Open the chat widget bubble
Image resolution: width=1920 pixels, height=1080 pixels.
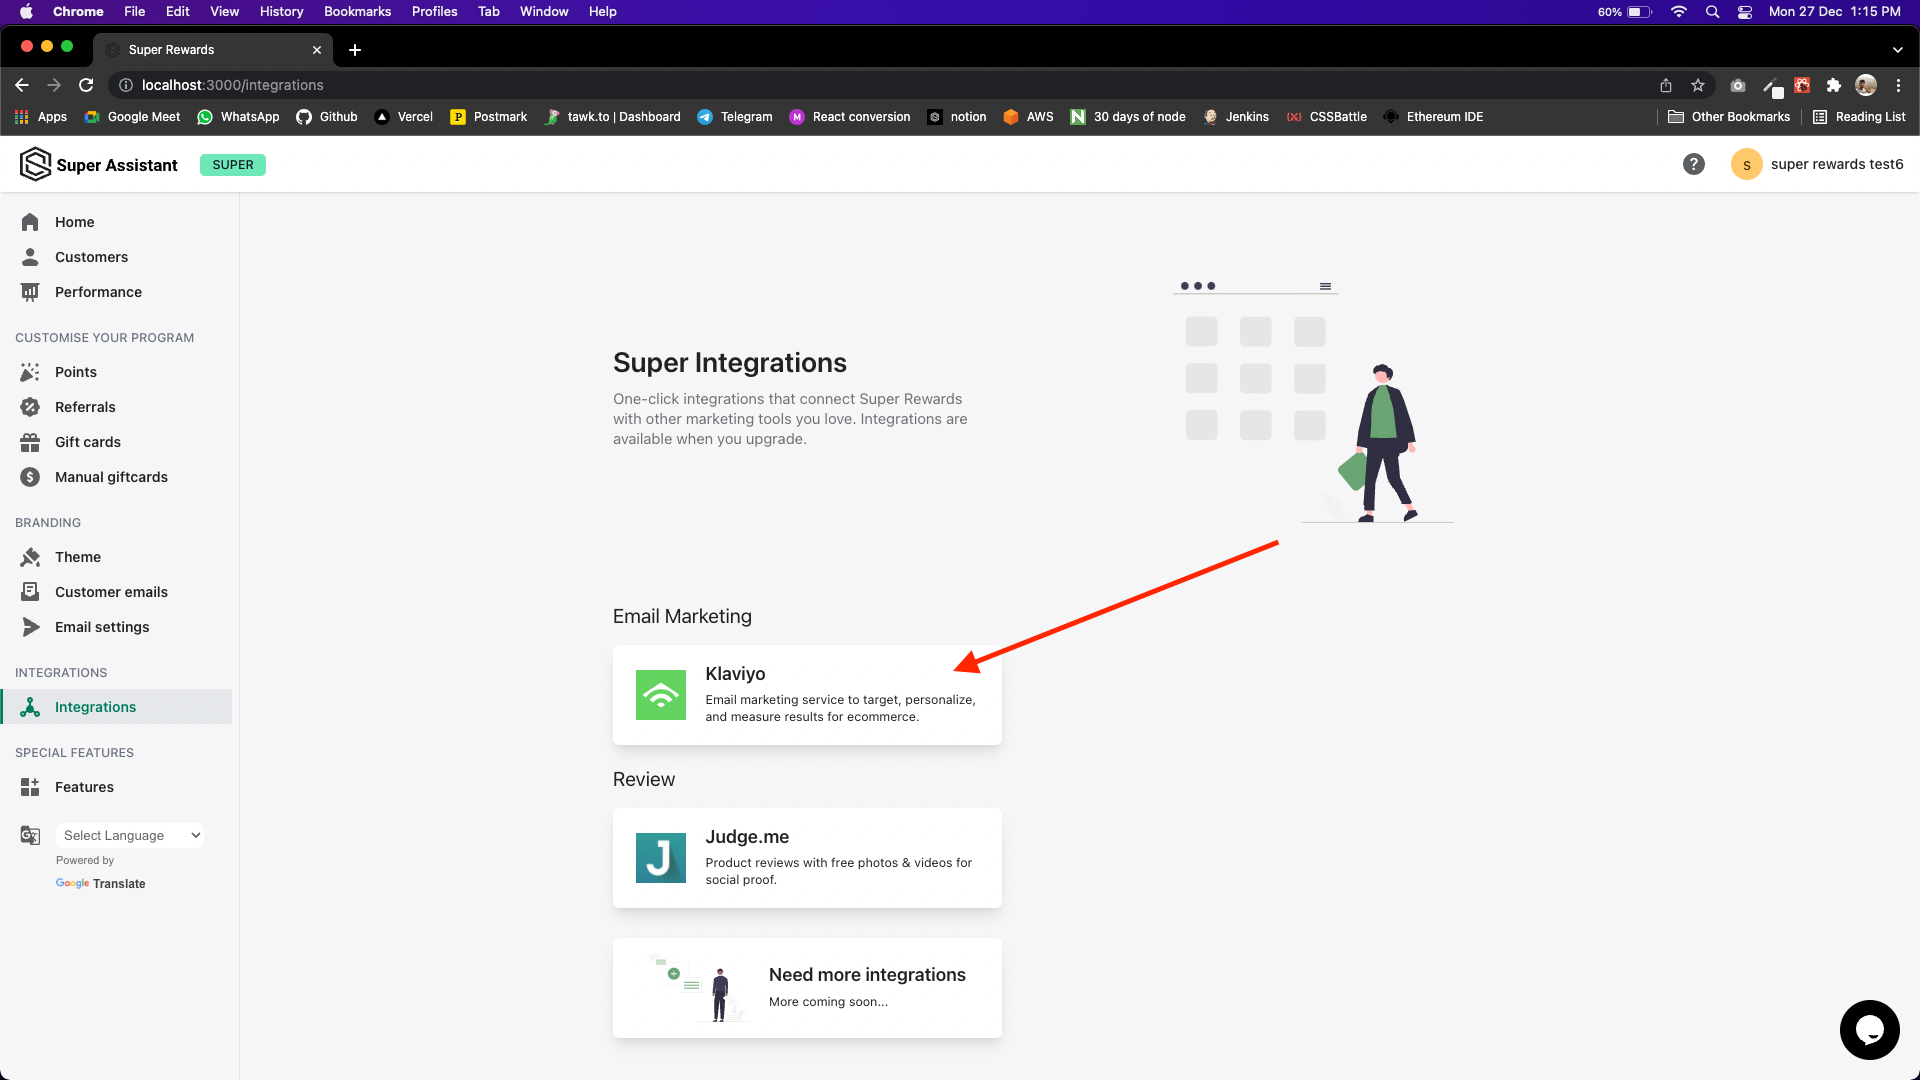(x=1868, y=1029)
